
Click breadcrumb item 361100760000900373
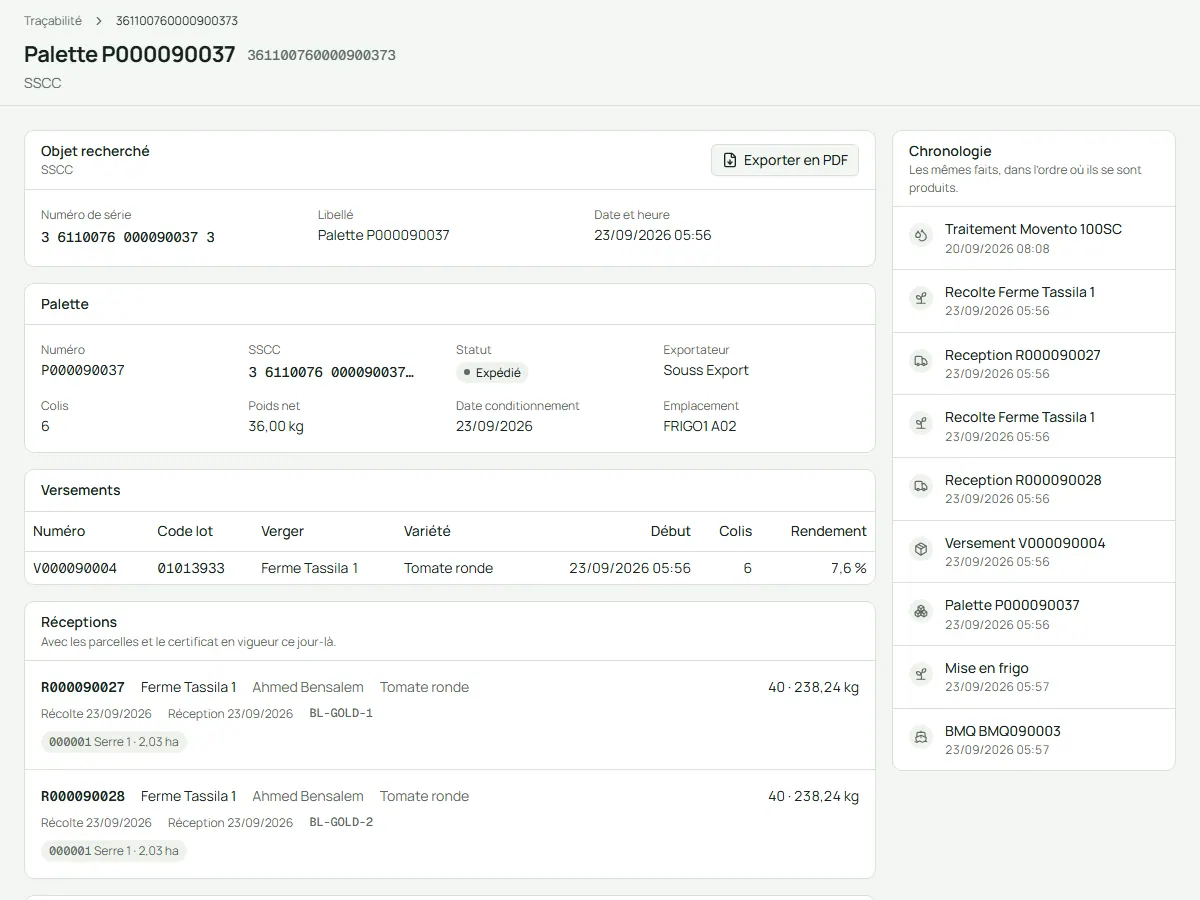coord(177,21)
